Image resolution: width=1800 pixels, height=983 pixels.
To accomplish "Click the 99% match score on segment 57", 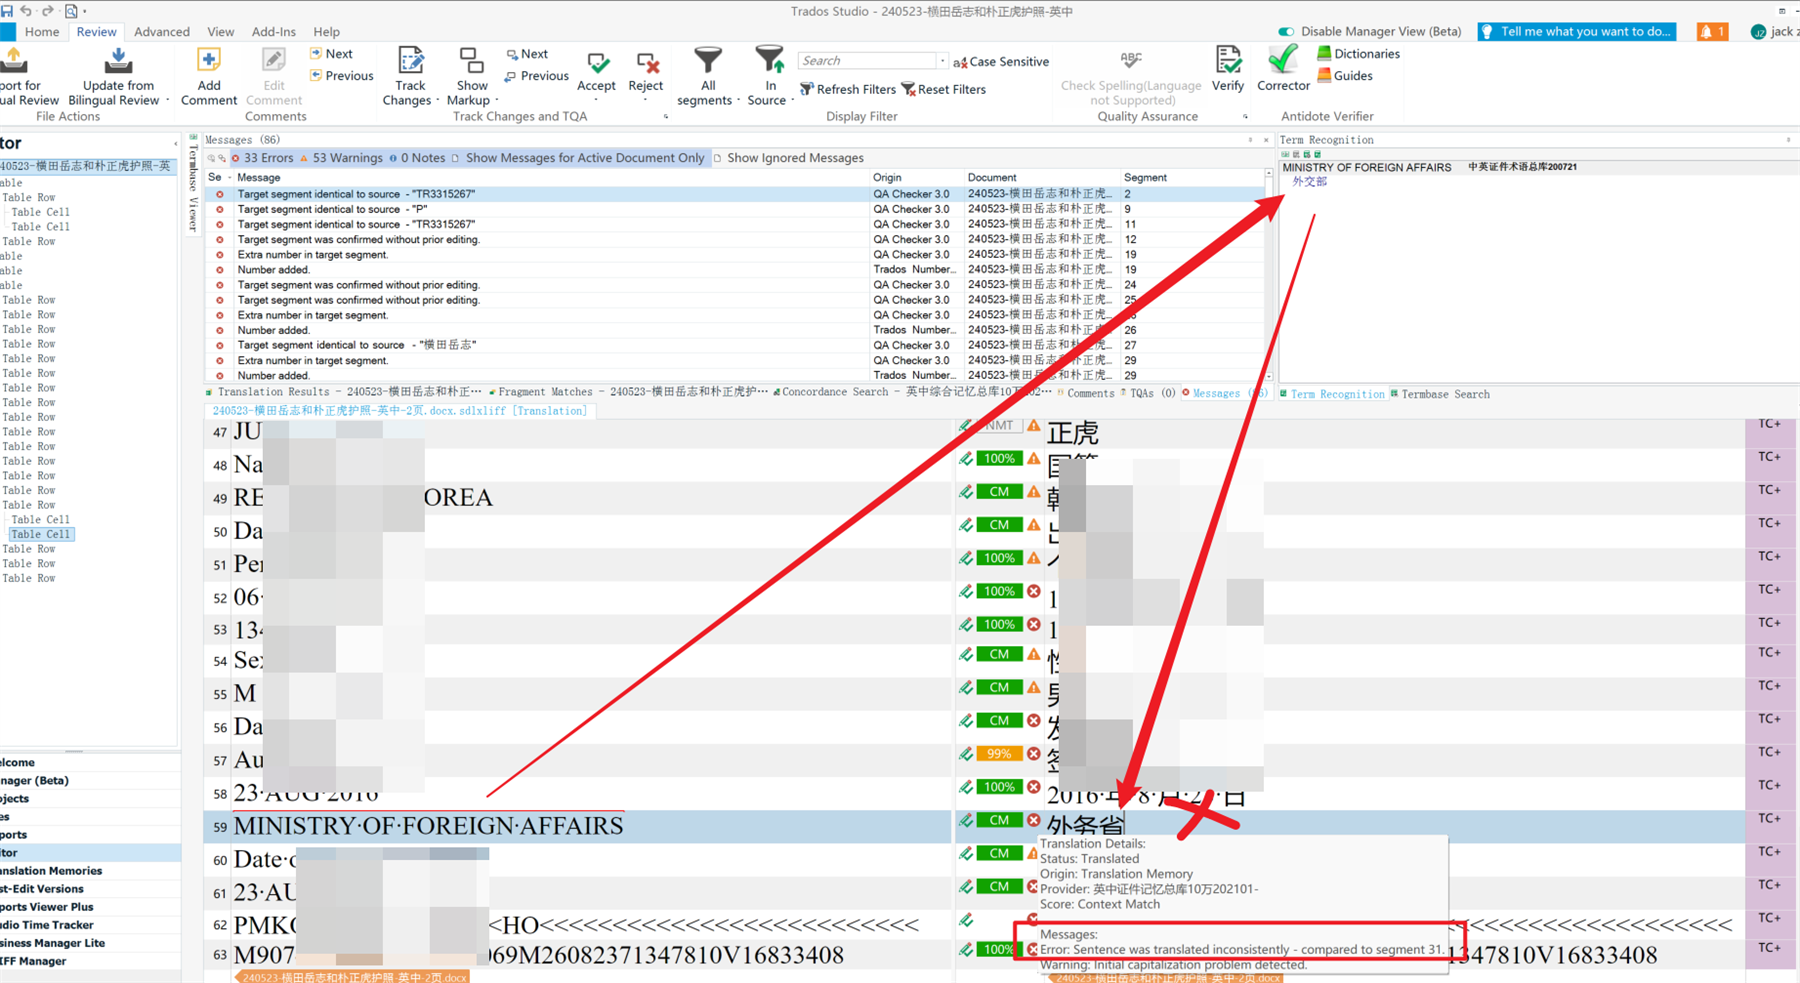I will 999,754.
